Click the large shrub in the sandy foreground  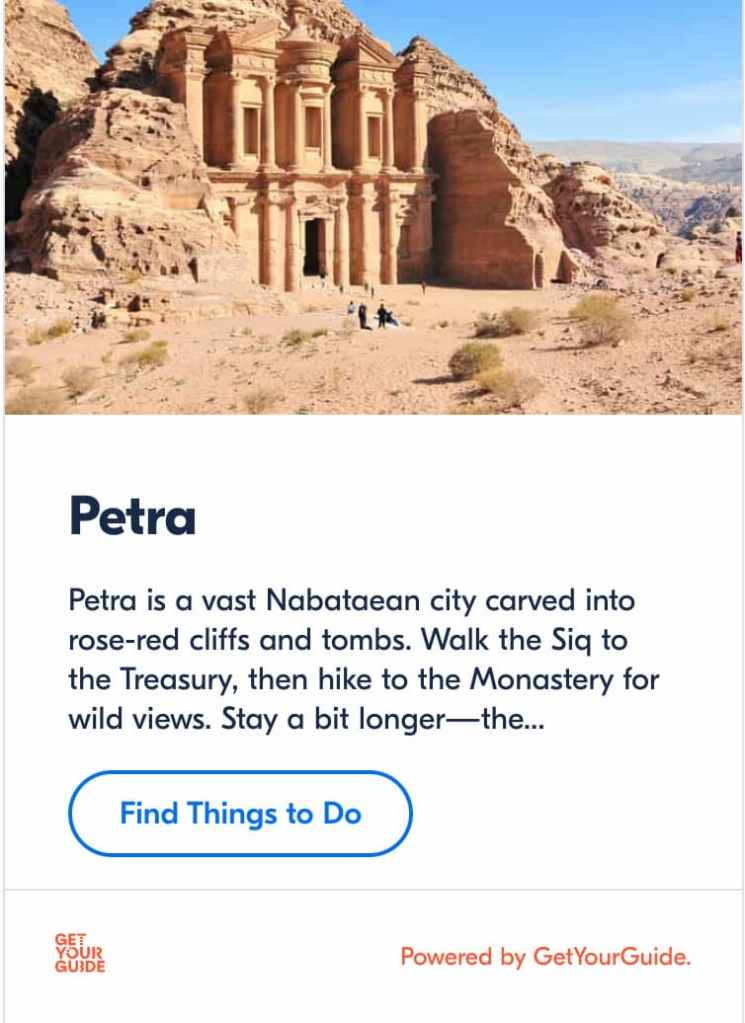pos(476,360)
